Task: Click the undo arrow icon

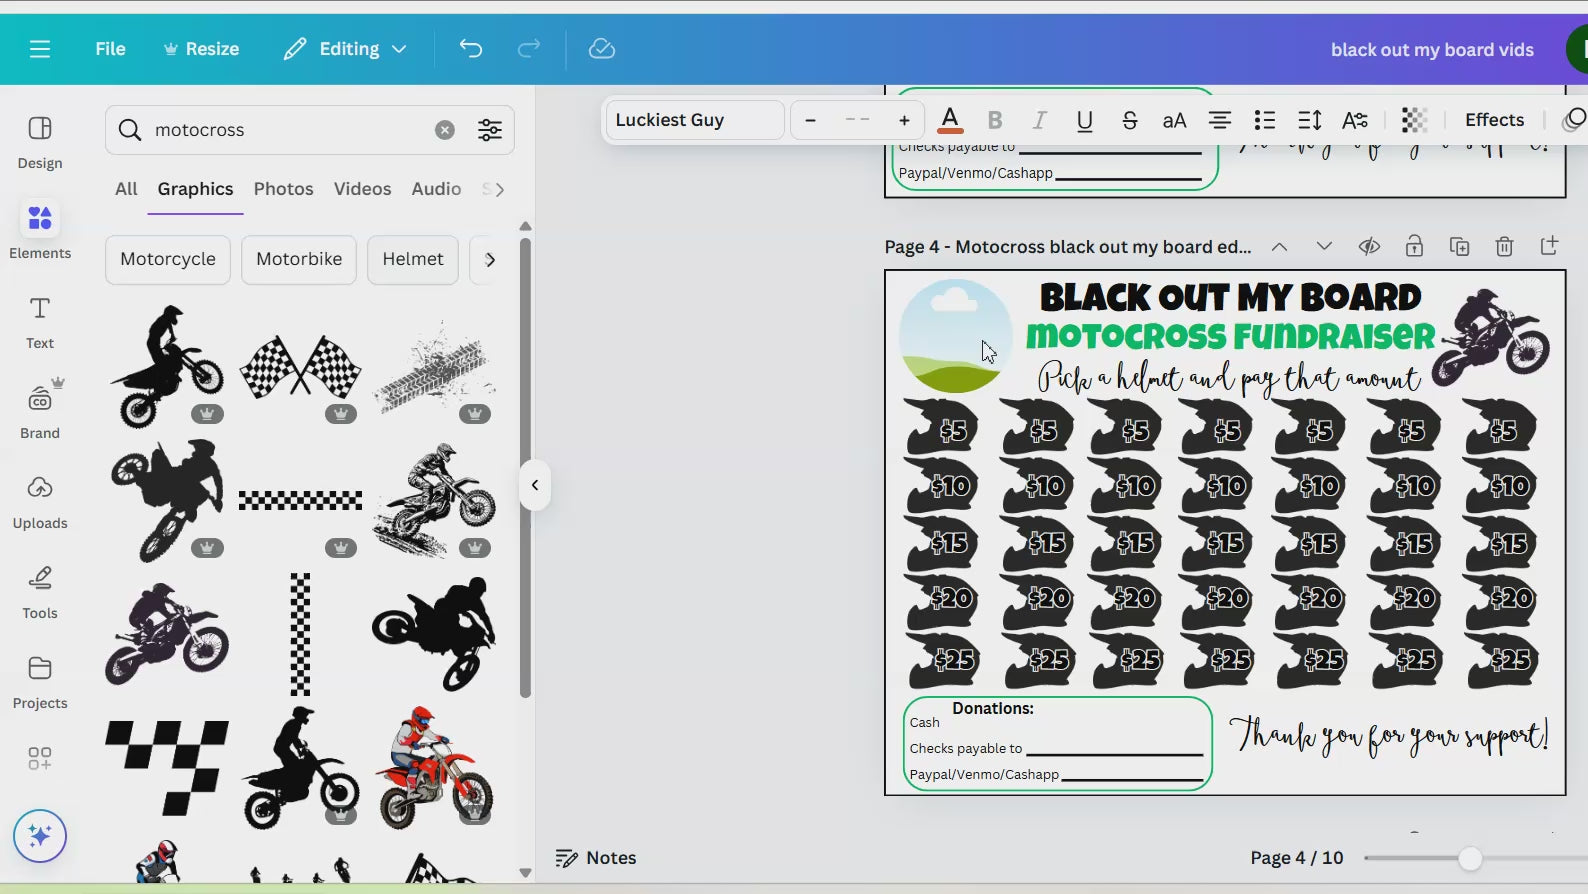Action: click(x=471, y=49)
